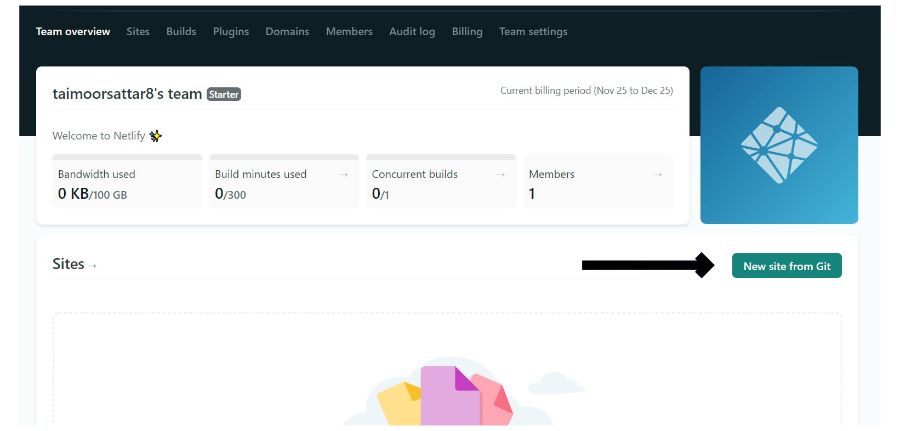Click the arrow in Build minutes used card
The width and height of the screenshot is (900, 431).
coord(344,174)
